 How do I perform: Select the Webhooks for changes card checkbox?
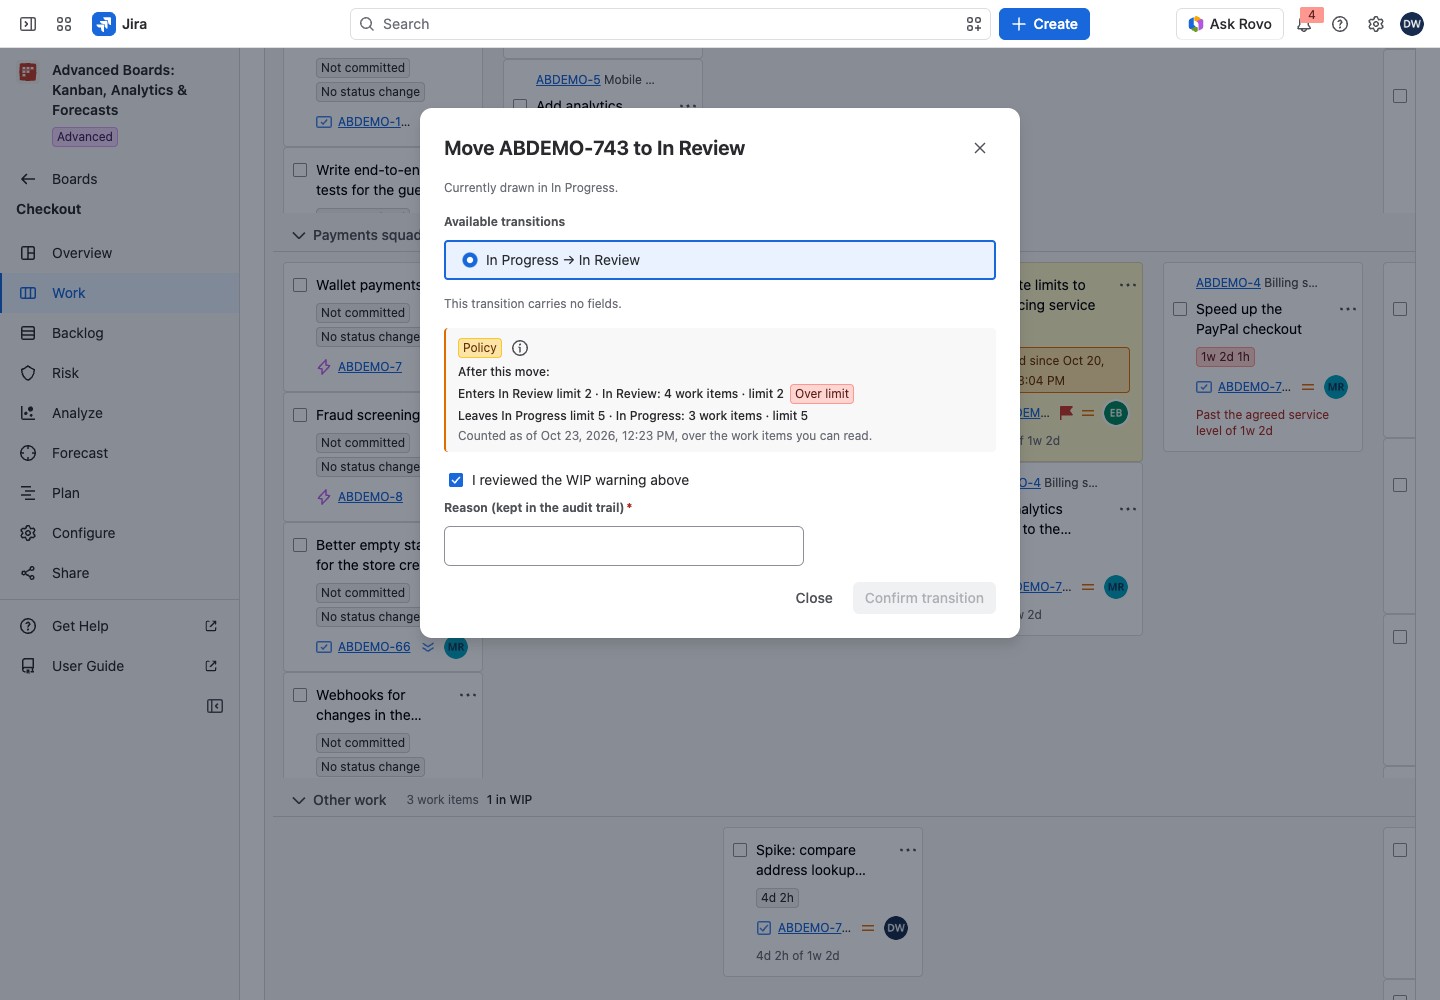coord(300,695)
